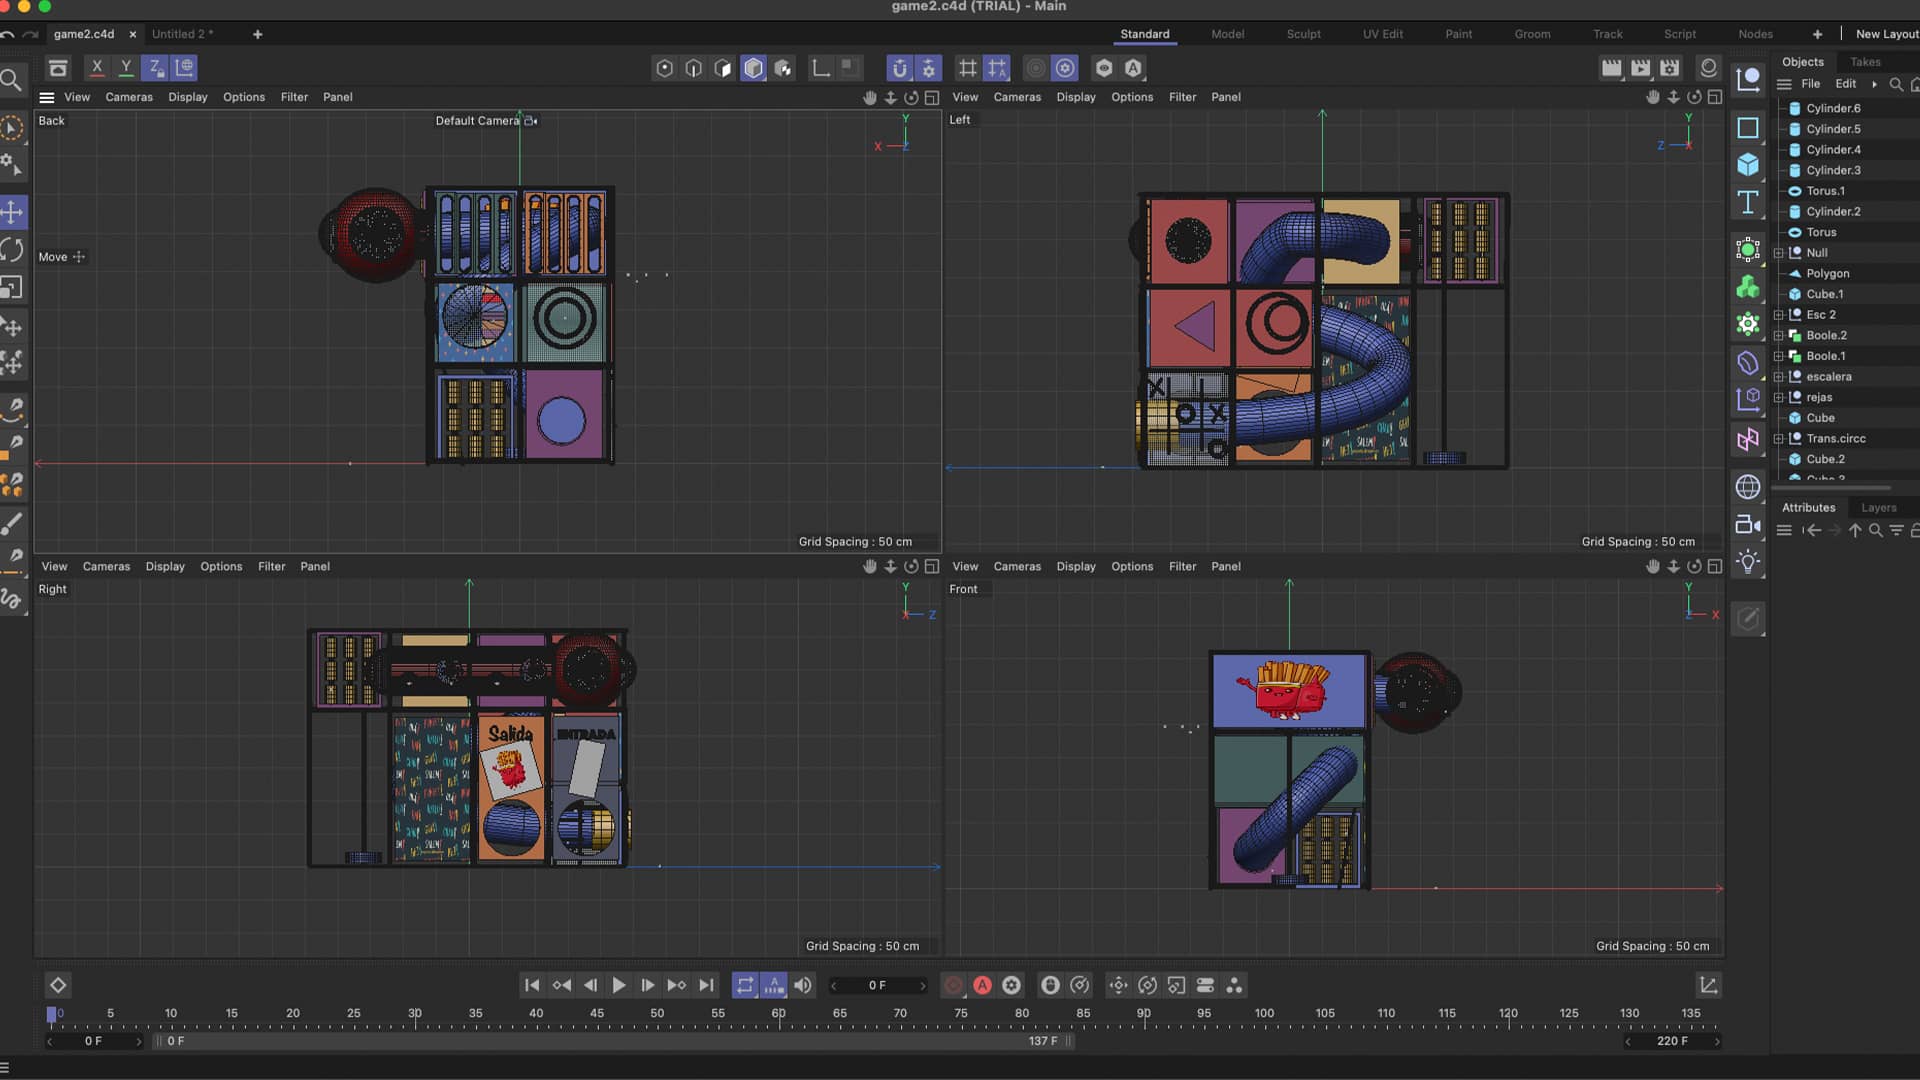
Task: Toggle Enable Snap magnet icon
Action: tap(900, 68)
